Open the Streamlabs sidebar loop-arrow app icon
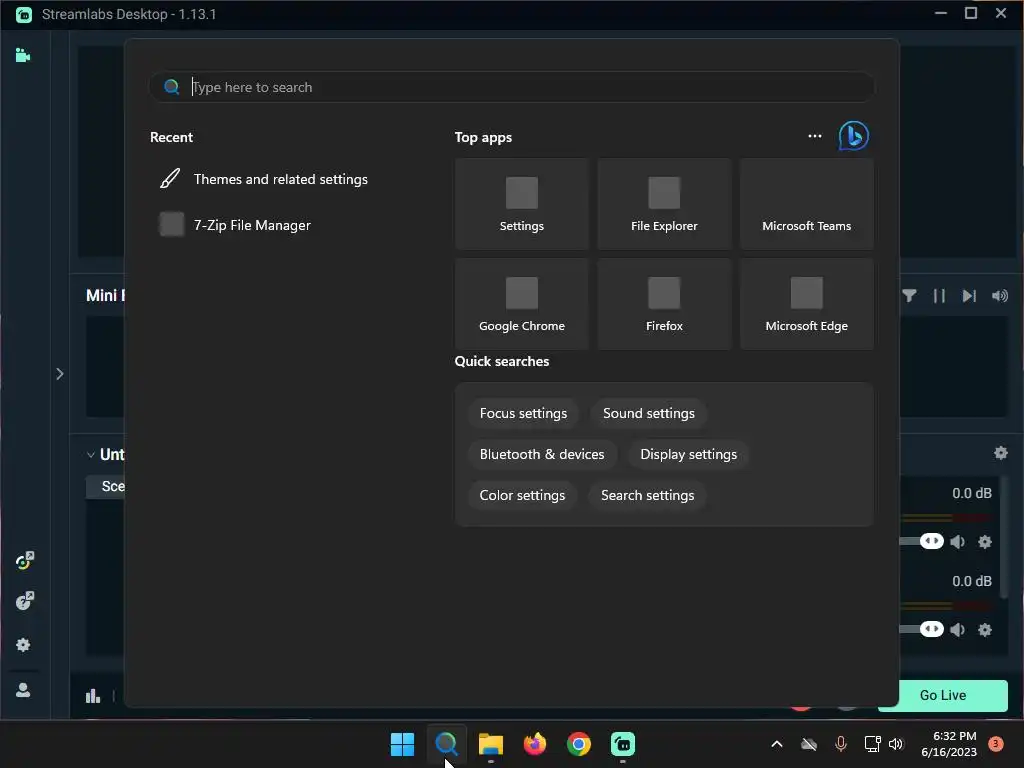The height and width of the screenshot is (768, 1024). pos(24,560)
